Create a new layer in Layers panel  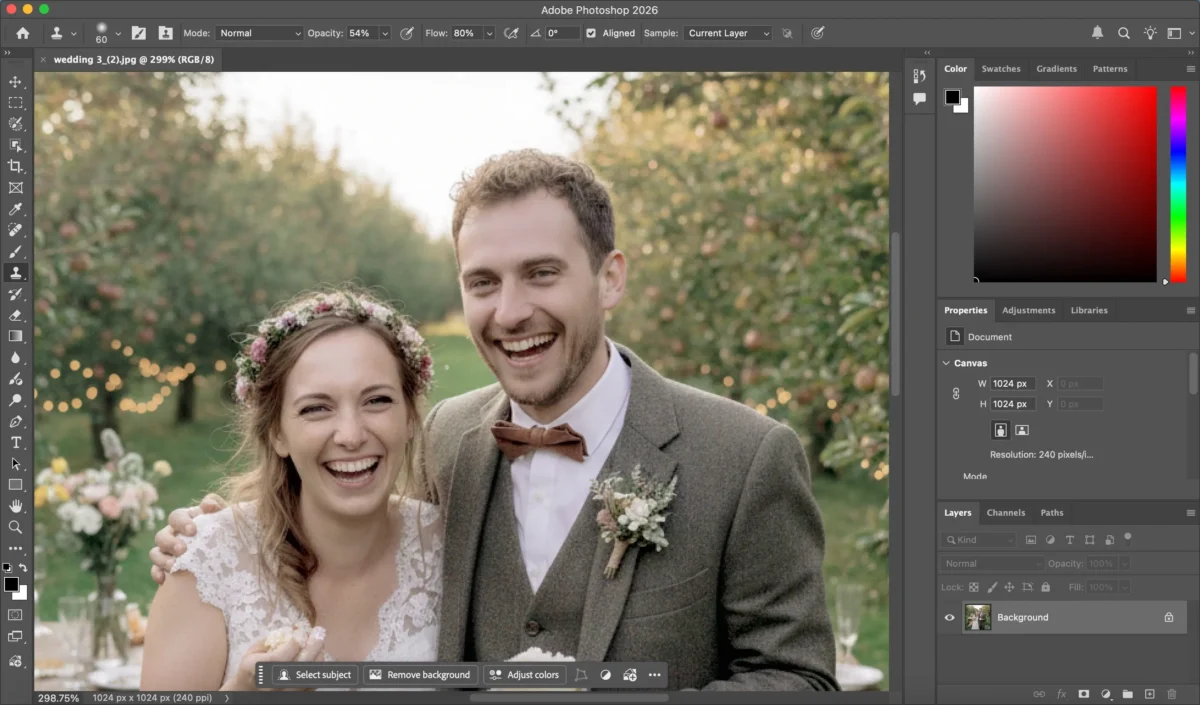pos(1149,693)
